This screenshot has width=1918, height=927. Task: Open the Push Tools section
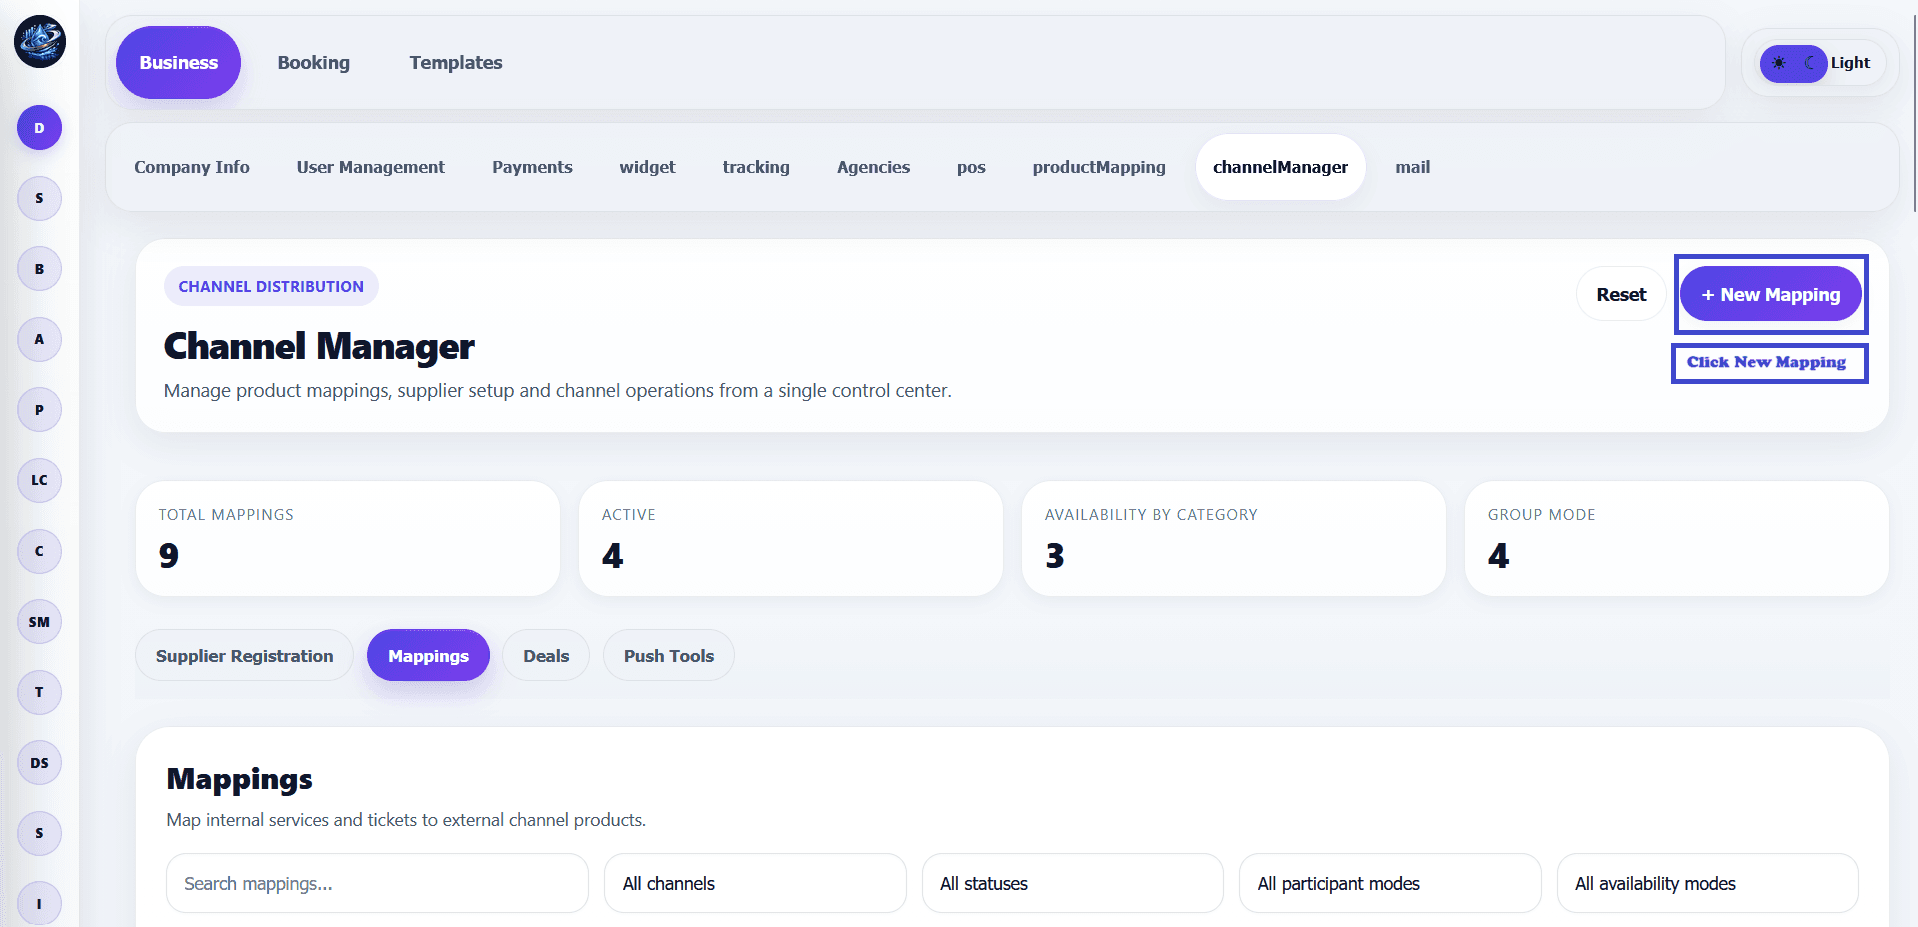[x=669, y=656]
